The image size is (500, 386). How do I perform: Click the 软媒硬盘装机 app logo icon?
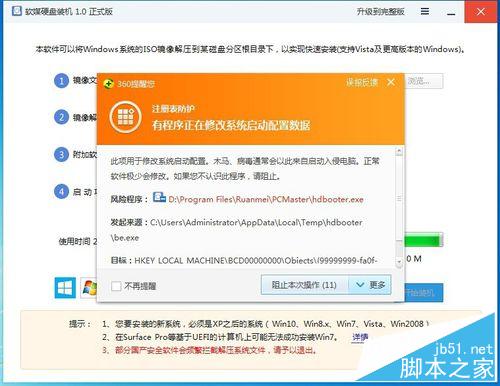click(x=16, y=11)
